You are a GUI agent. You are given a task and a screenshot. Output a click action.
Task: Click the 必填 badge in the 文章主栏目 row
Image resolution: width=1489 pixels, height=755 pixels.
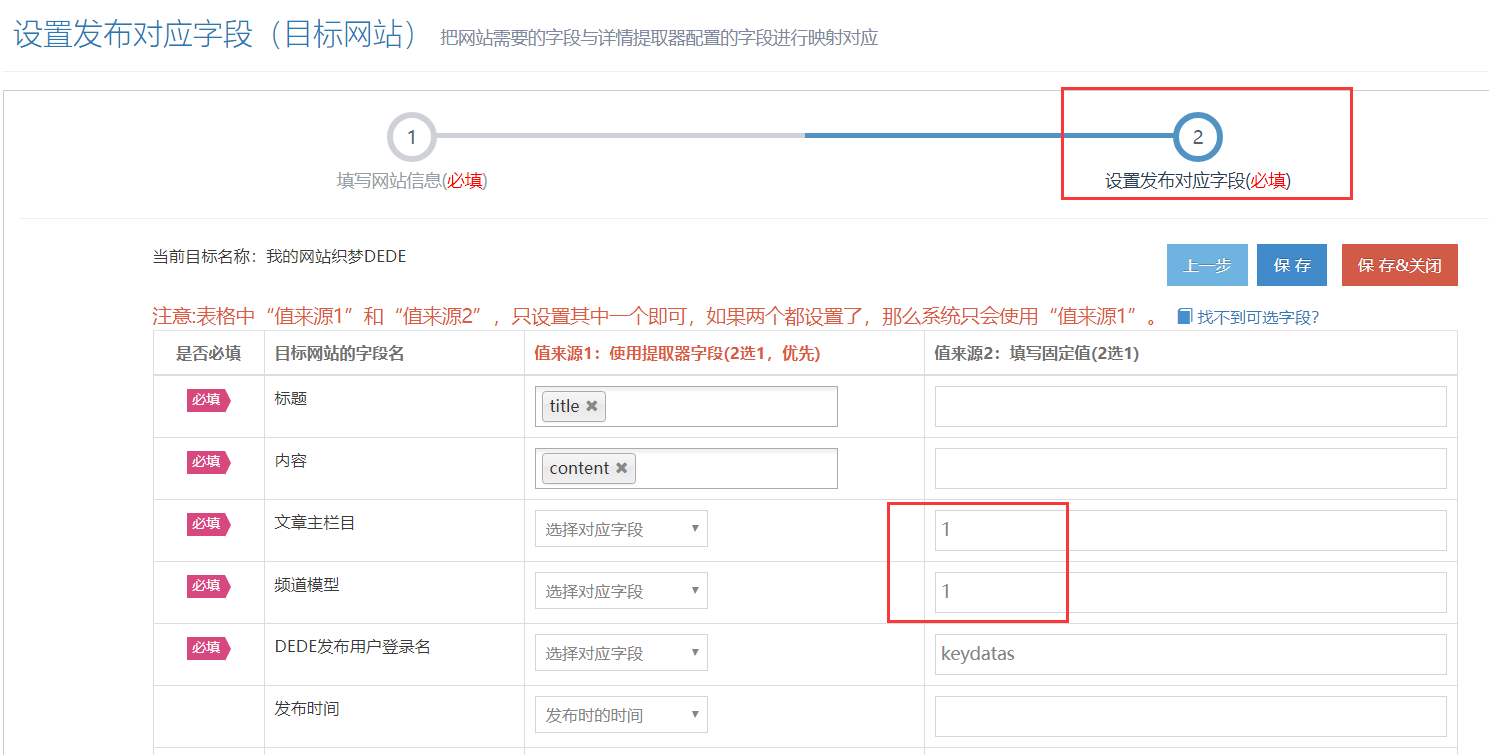pos(208,524)
